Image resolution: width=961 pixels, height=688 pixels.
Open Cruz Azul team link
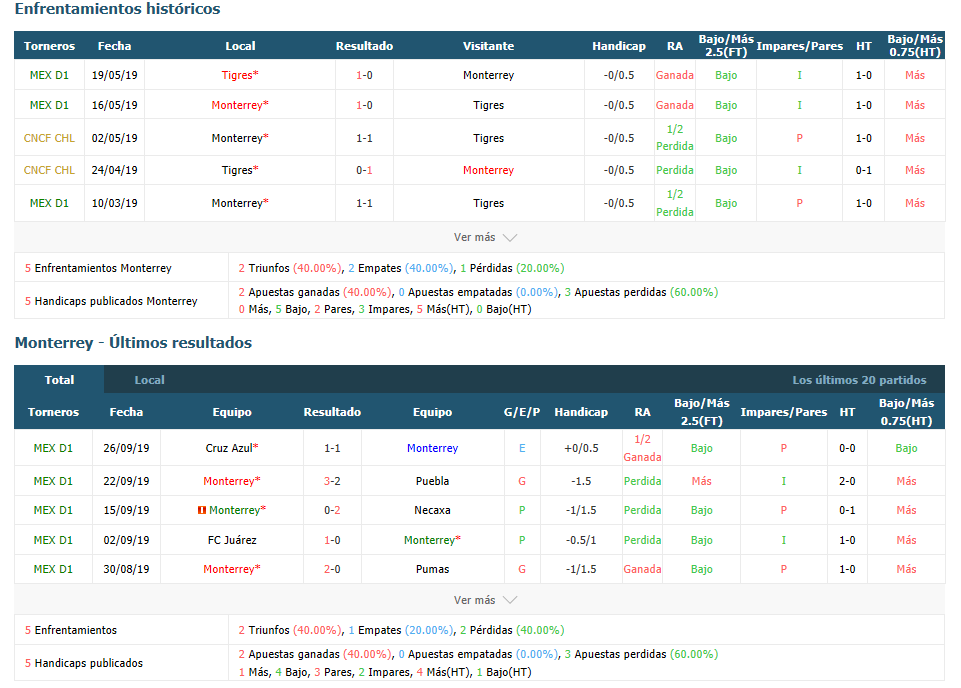point(232,448)
